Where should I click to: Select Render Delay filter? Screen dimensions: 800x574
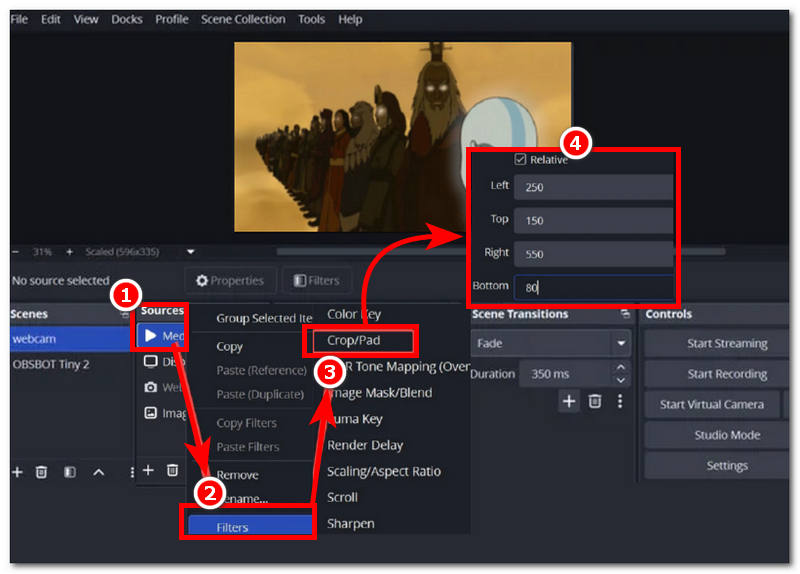point(365,445)
